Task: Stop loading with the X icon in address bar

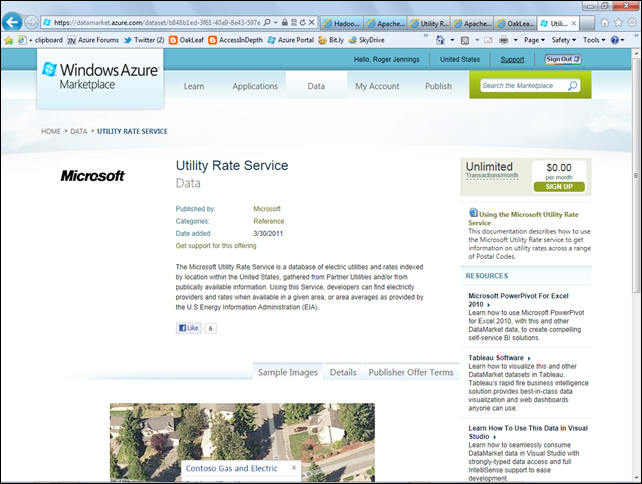Action: [x=312, y=23]
